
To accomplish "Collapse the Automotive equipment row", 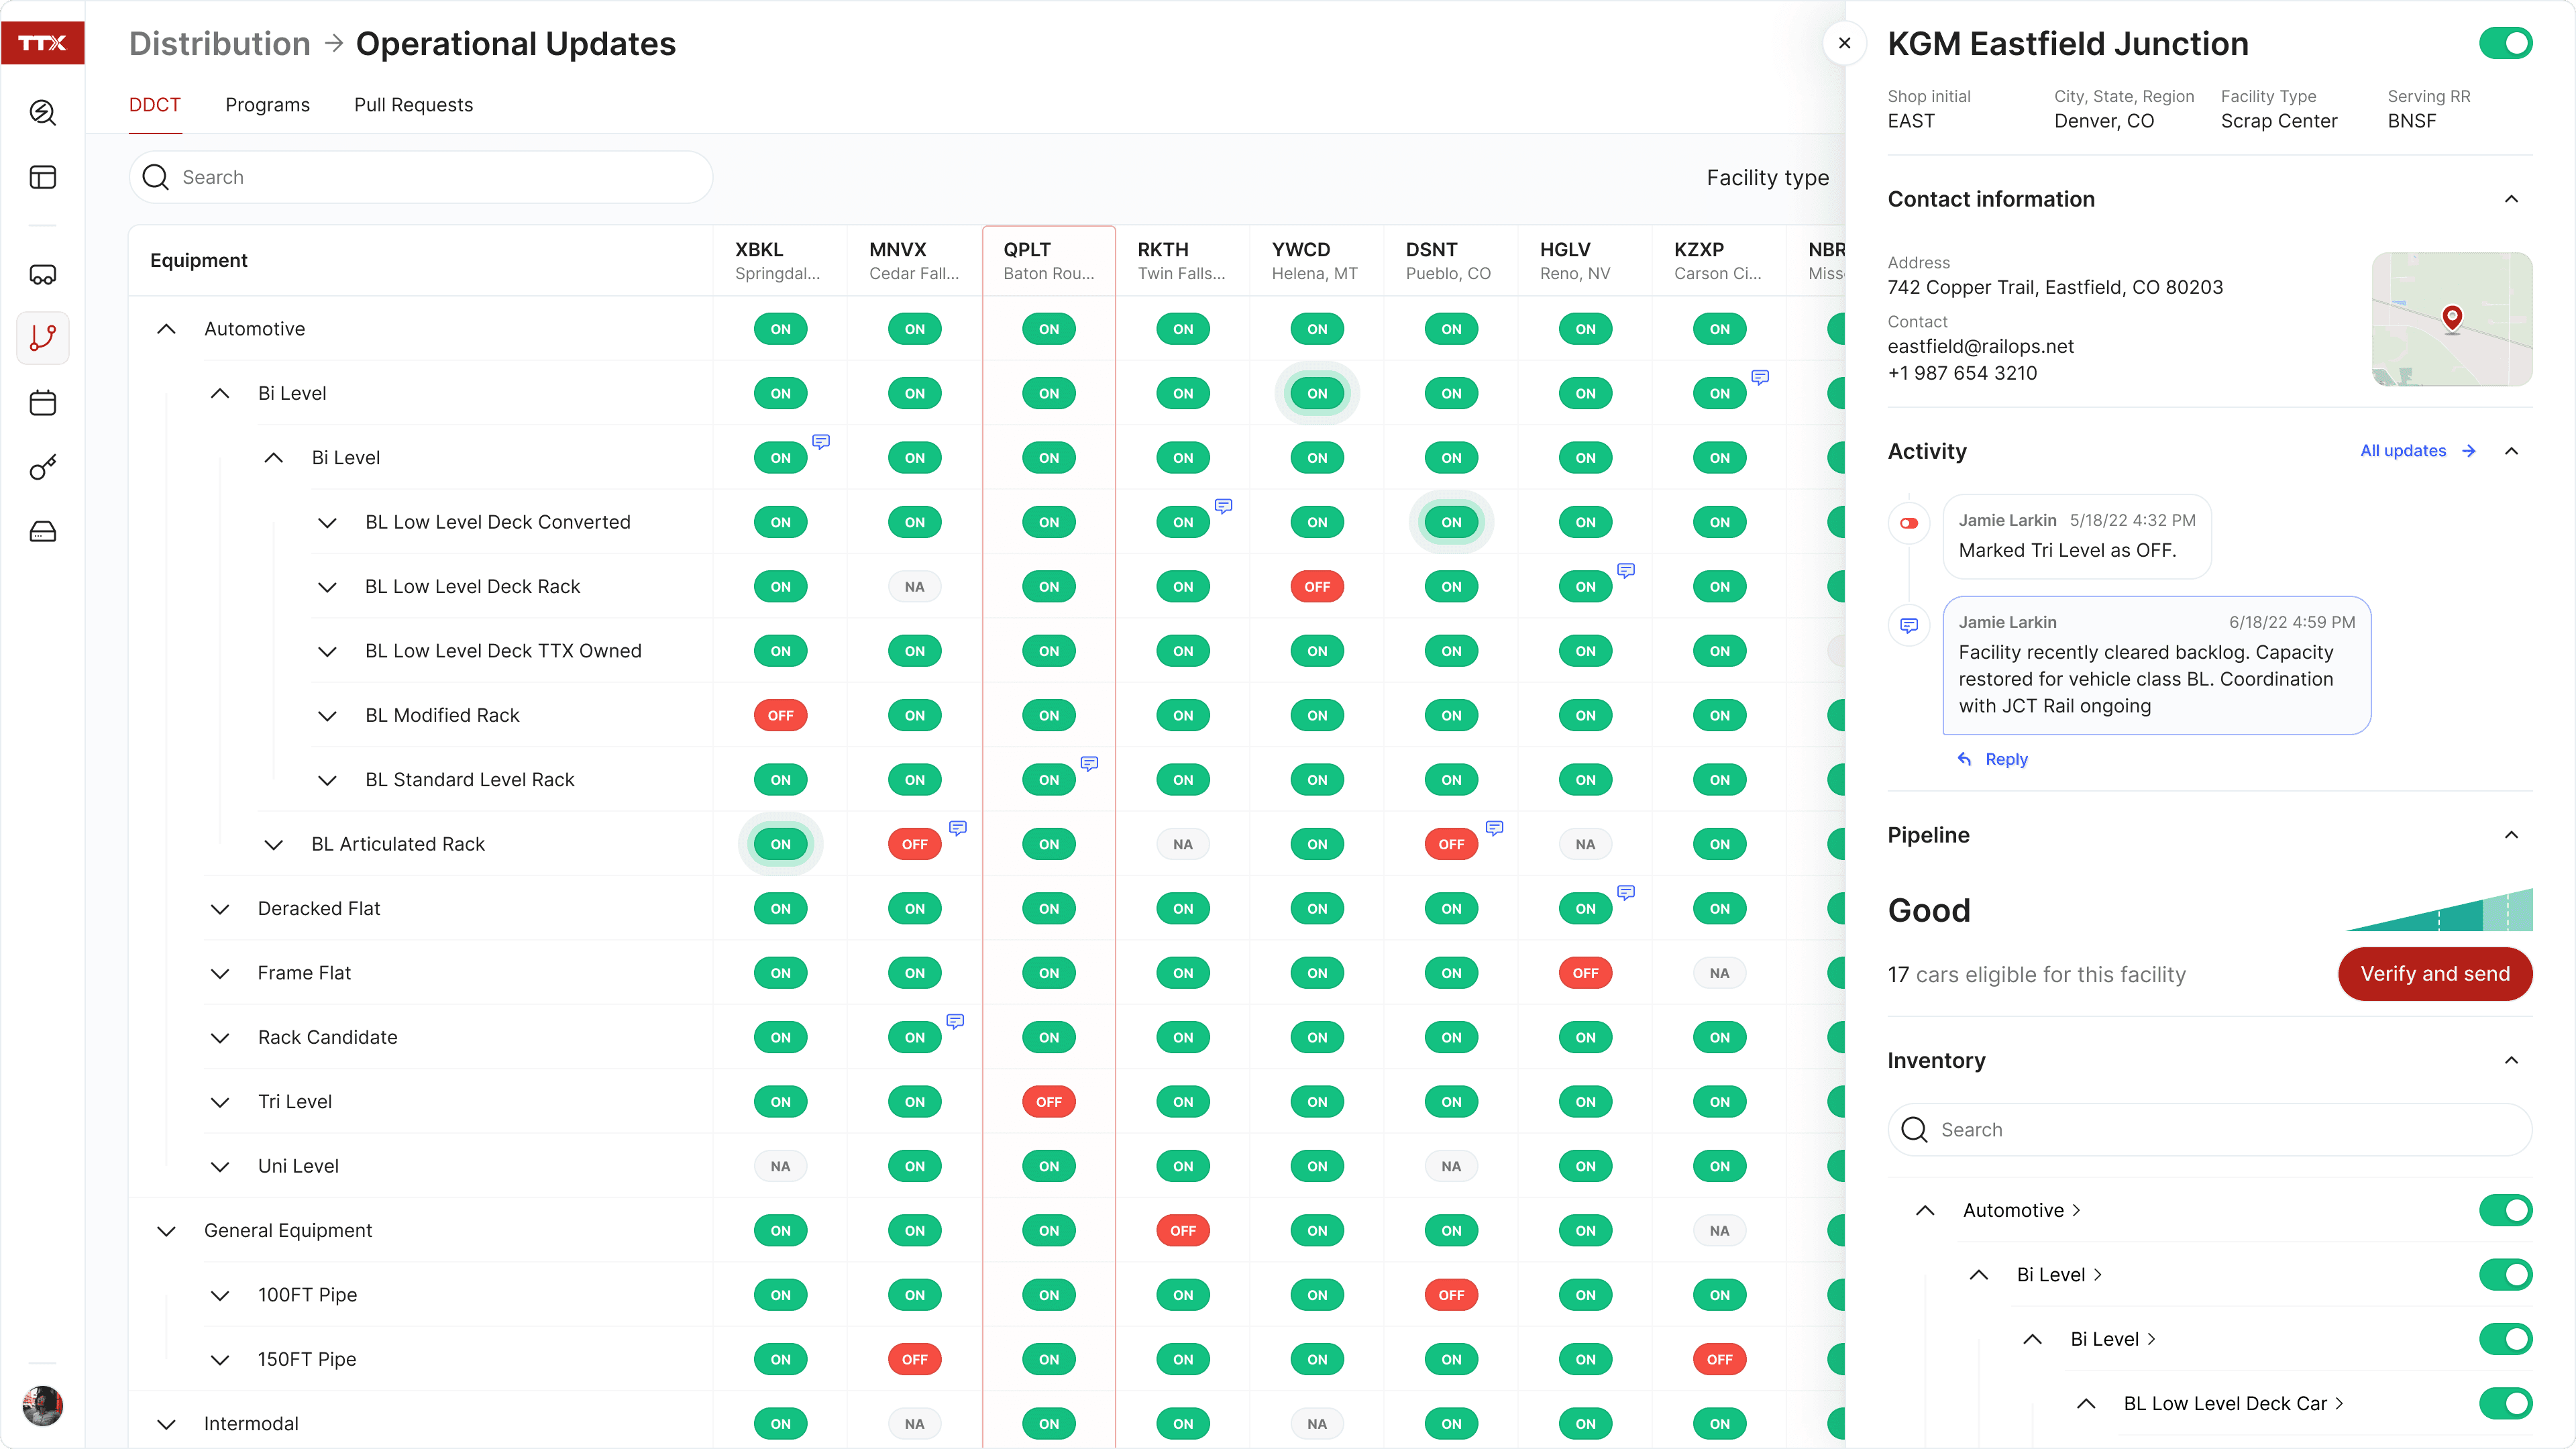I will click(167, 329).
